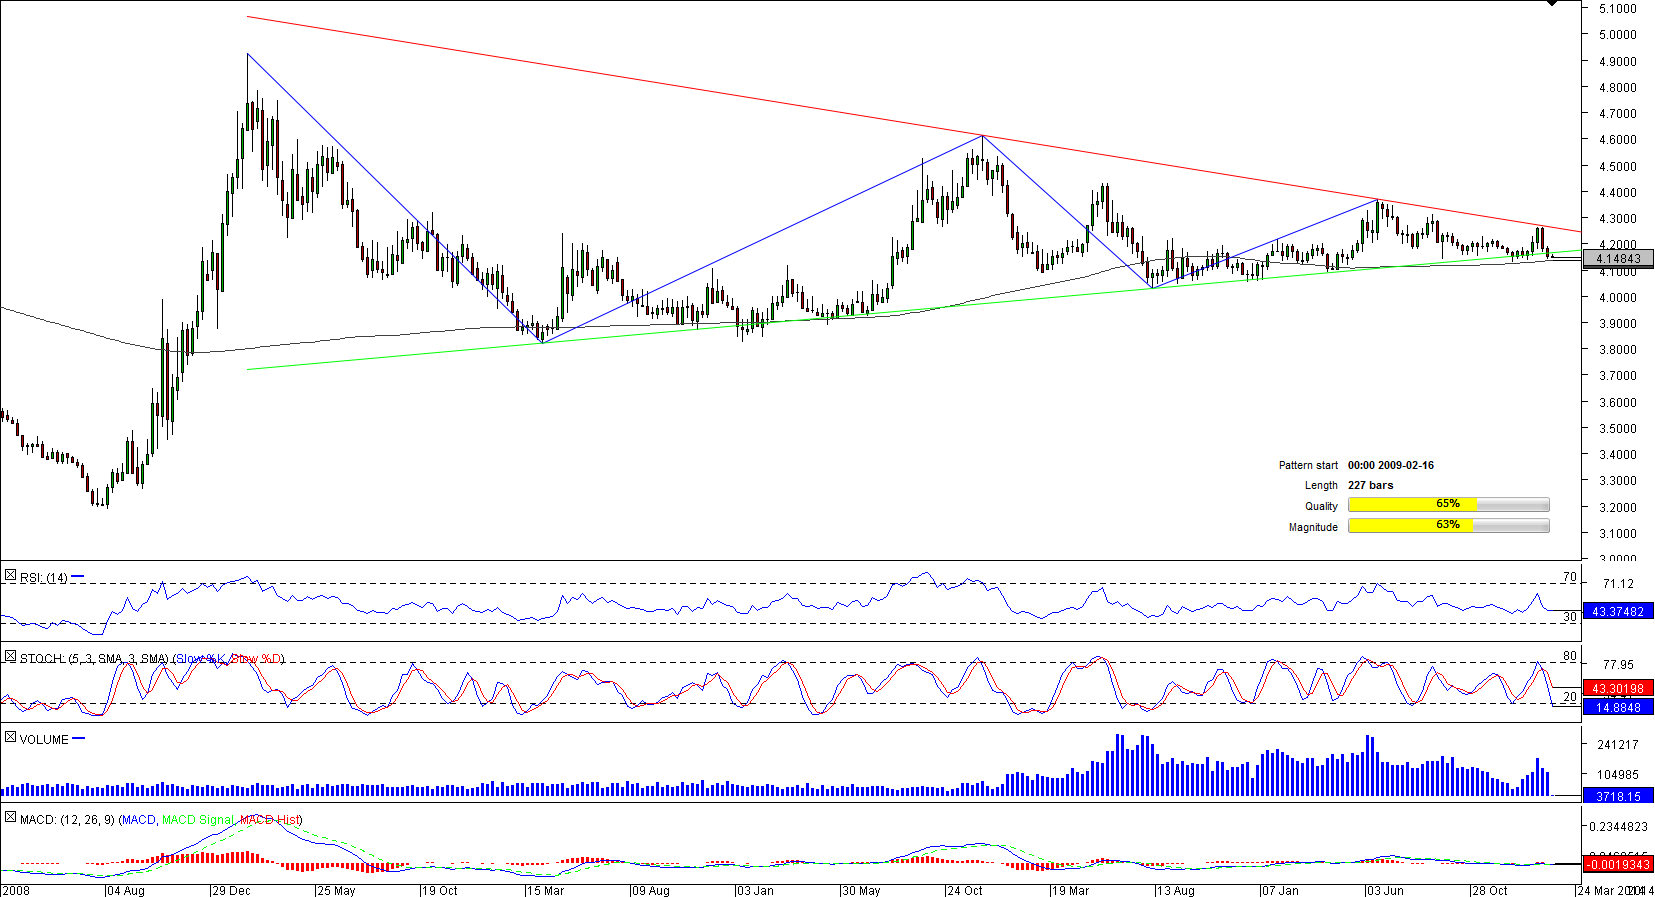
Task: Click the RSI value label 43.37482
Action: (1617, 611)
